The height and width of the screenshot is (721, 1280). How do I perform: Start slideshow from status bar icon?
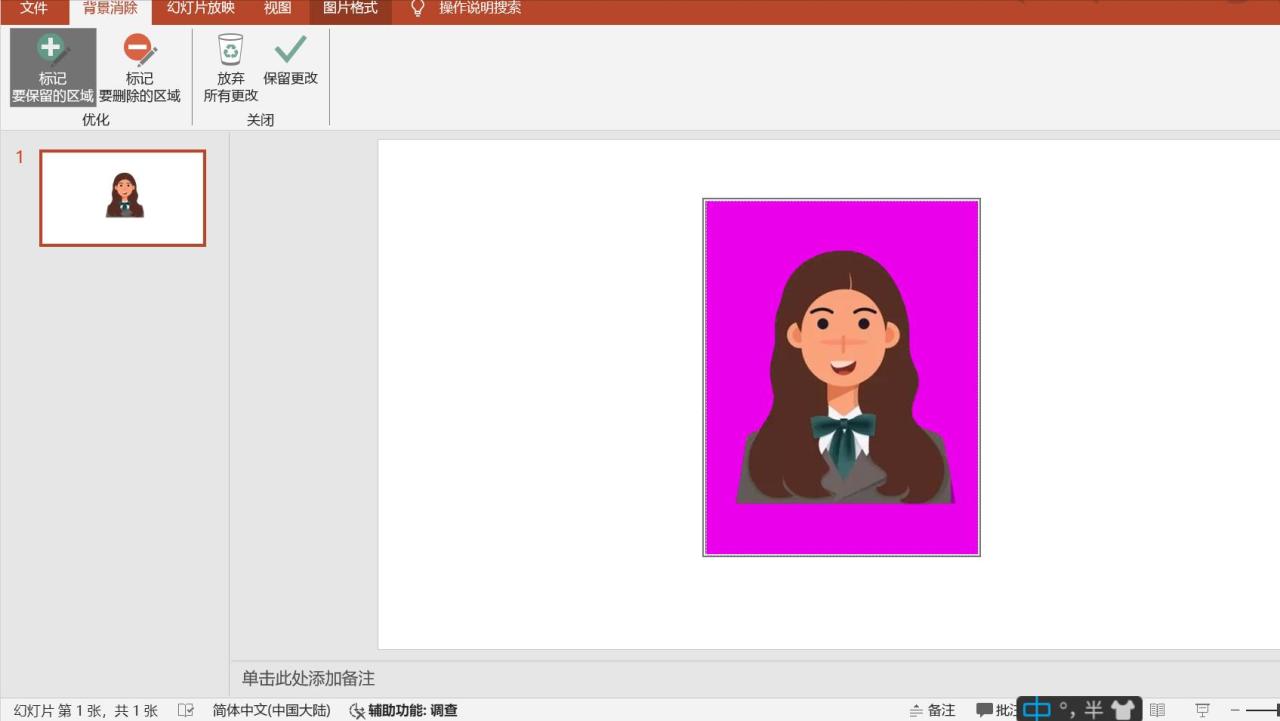click(1202, 710)
